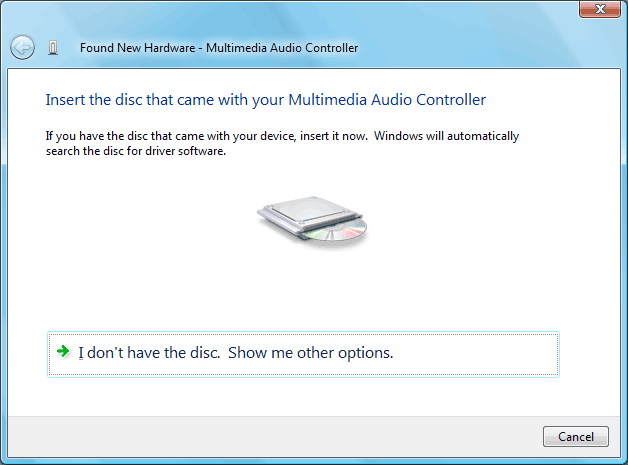The height and width of the screenshot is (465, 628).
Task: Click the shiny disc sticking out of drive
Action: 336,231
